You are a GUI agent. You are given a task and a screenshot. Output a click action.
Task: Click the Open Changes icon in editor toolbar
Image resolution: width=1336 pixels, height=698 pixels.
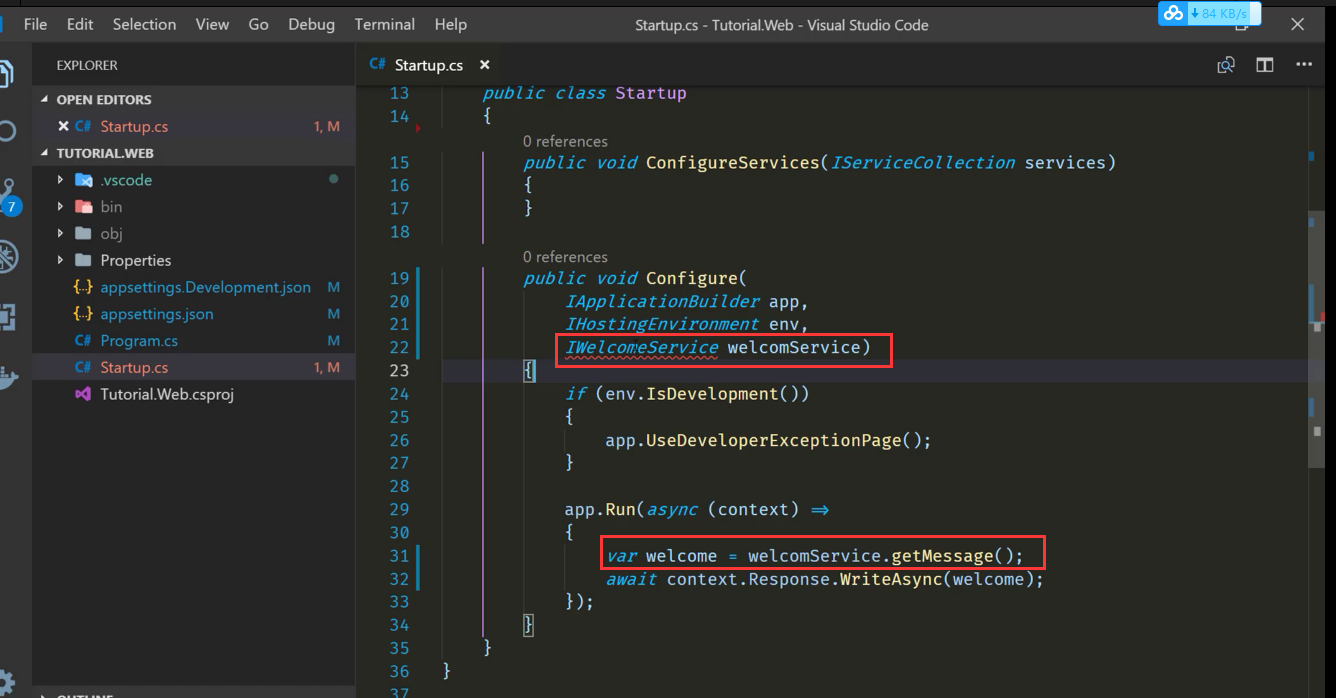(1225, 65)
